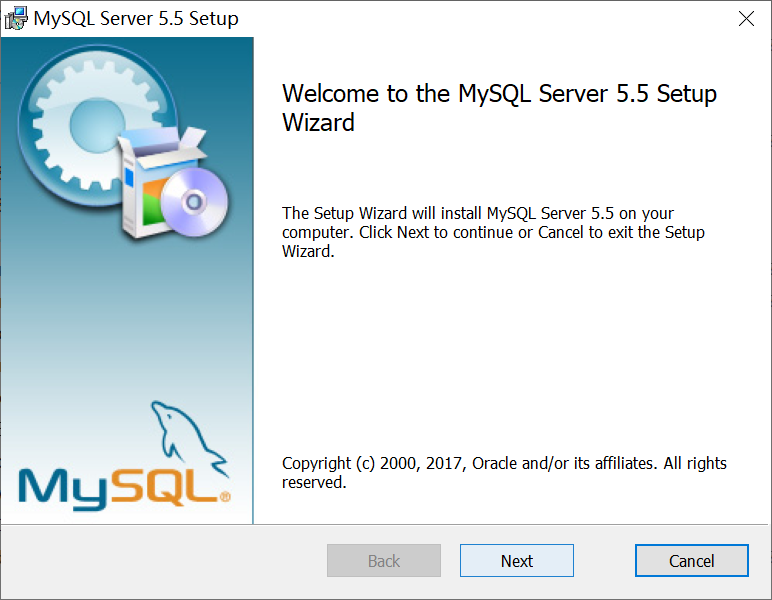Click the greyed-out Back button
The height and width of the screenshot is (600, 772).
pos(384,561)
